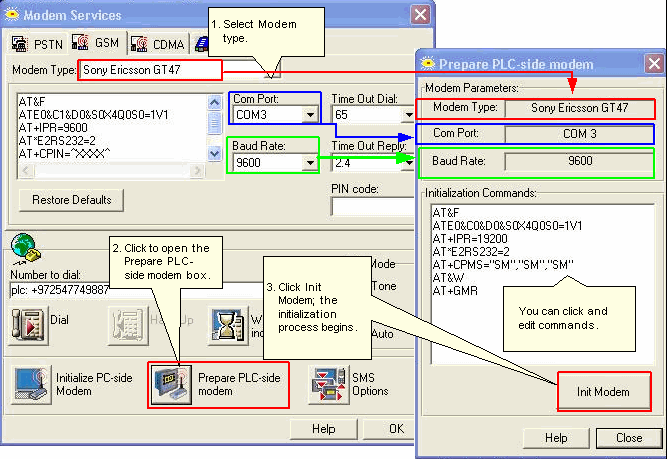
Task: Click the Restore Defaults button
Action: [71, 200]
